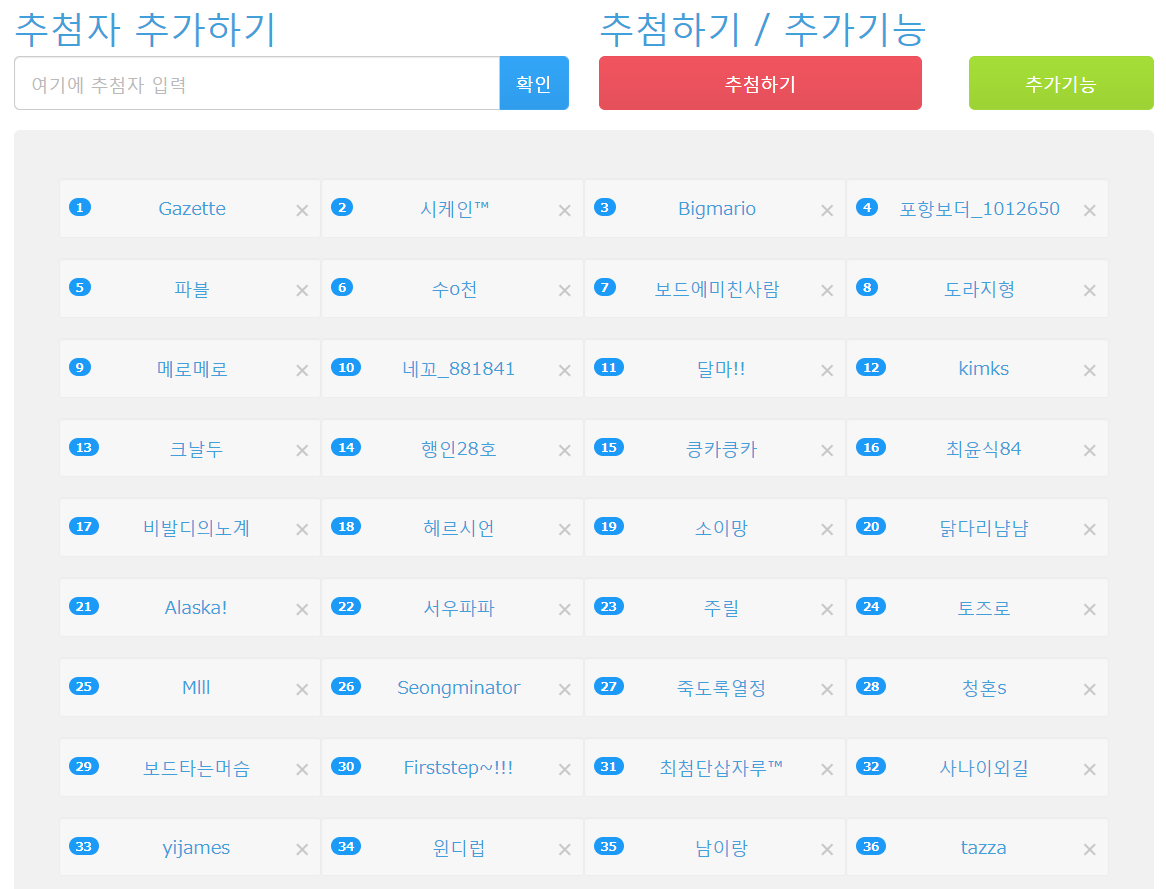Delete 윈디럽 via its X icon
Viewport: 1166px width, 889px height.
coord(564,850)
